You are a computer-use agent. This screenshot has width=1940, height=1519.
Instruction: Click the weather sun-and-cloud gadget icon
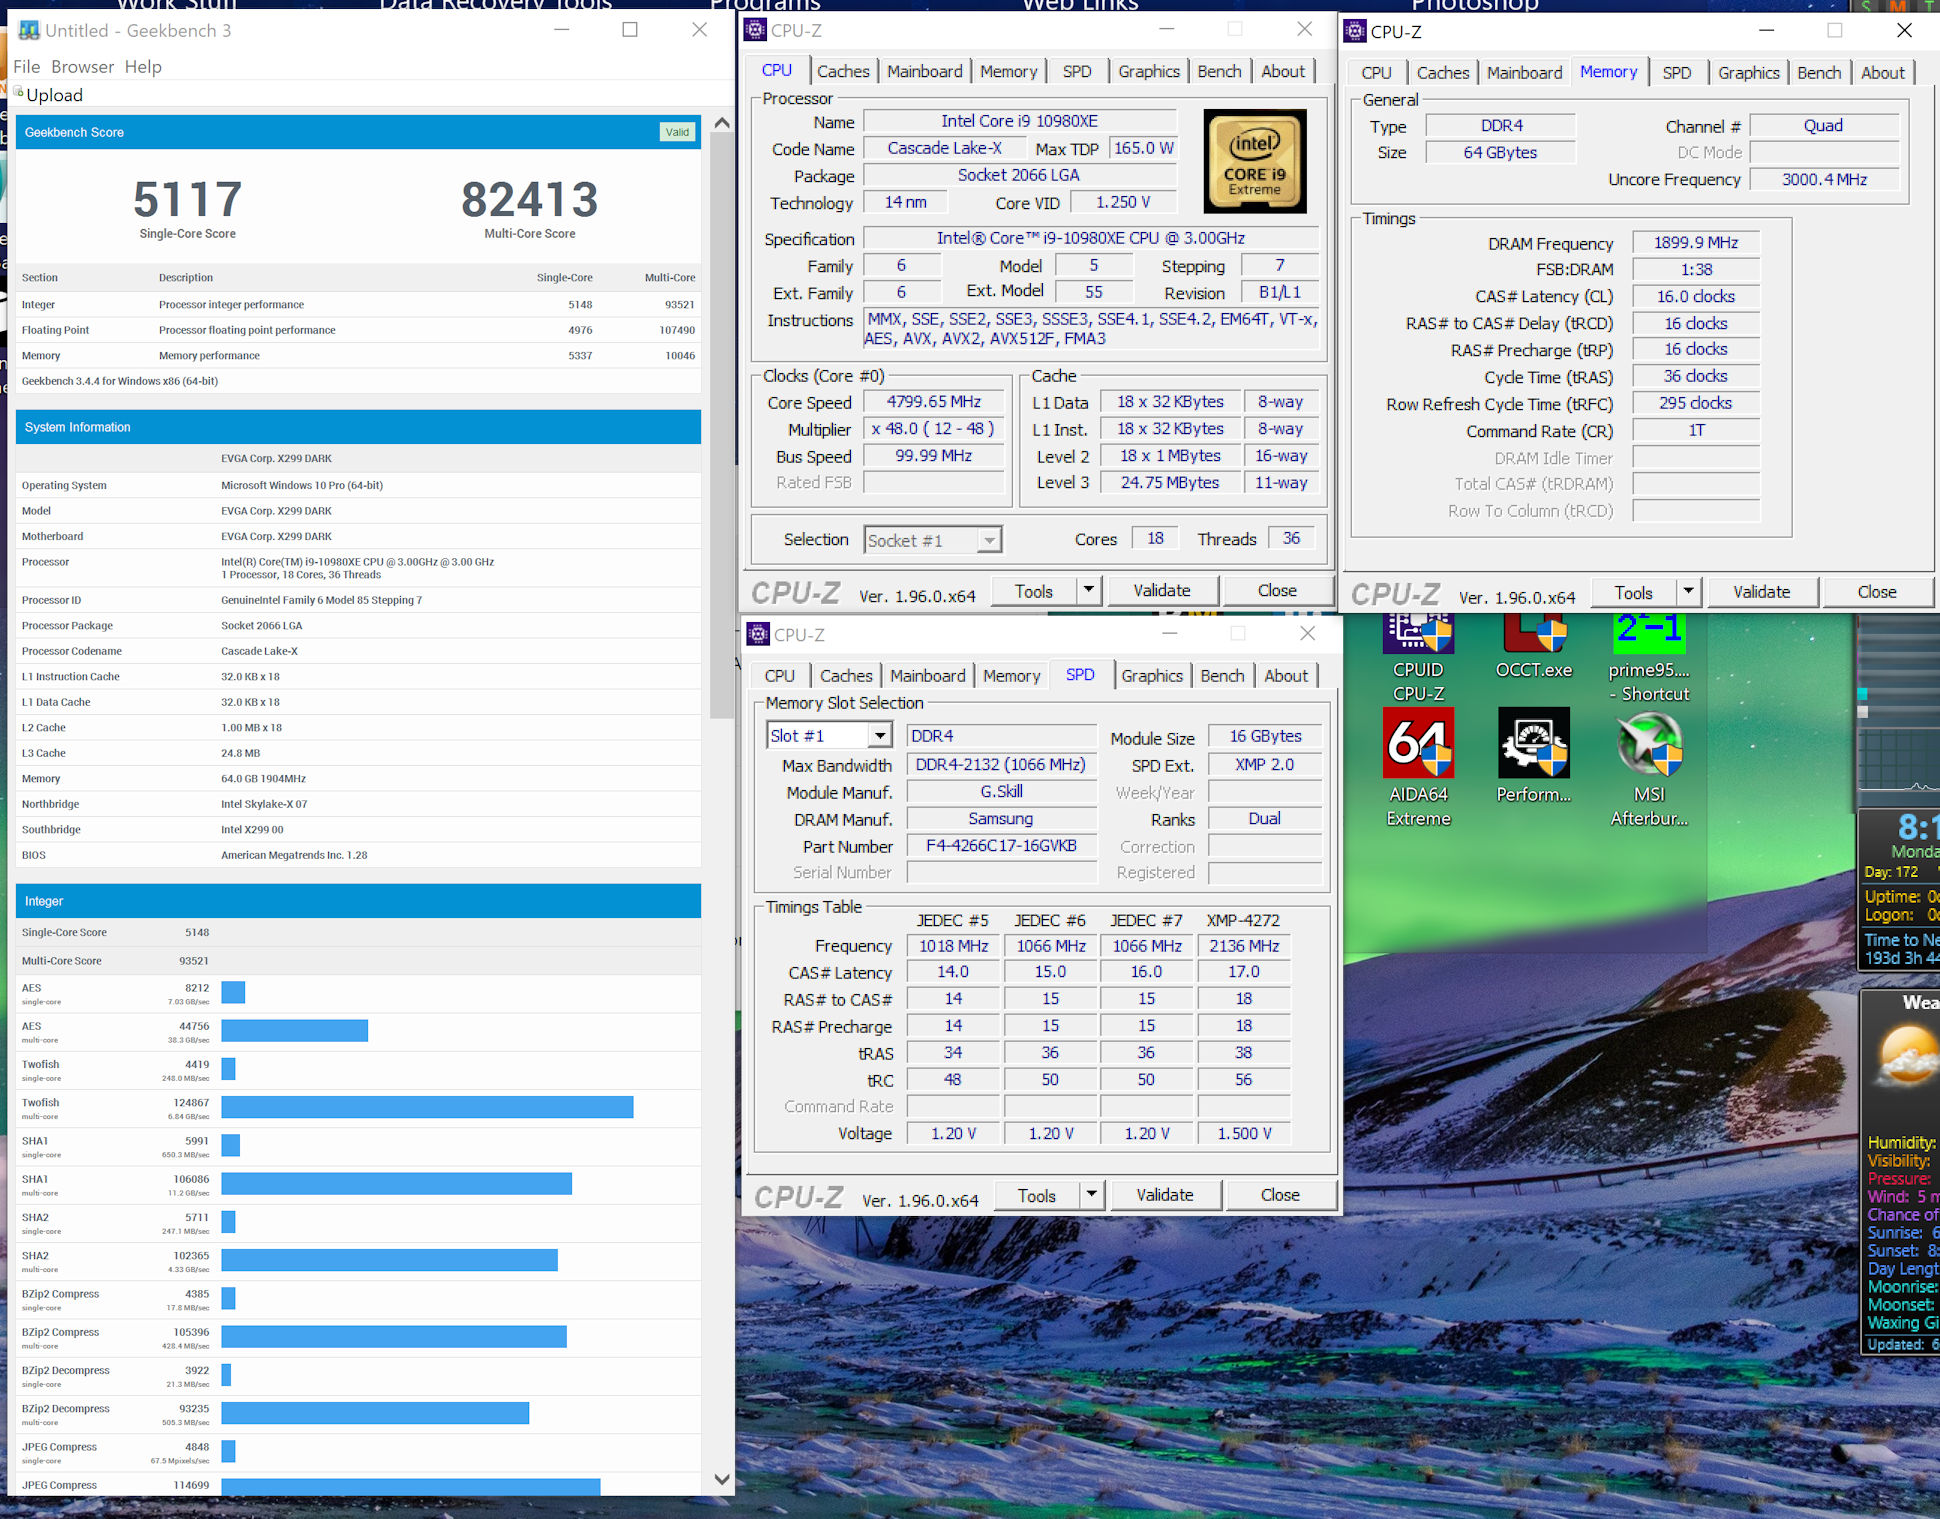(1906, 1058)
